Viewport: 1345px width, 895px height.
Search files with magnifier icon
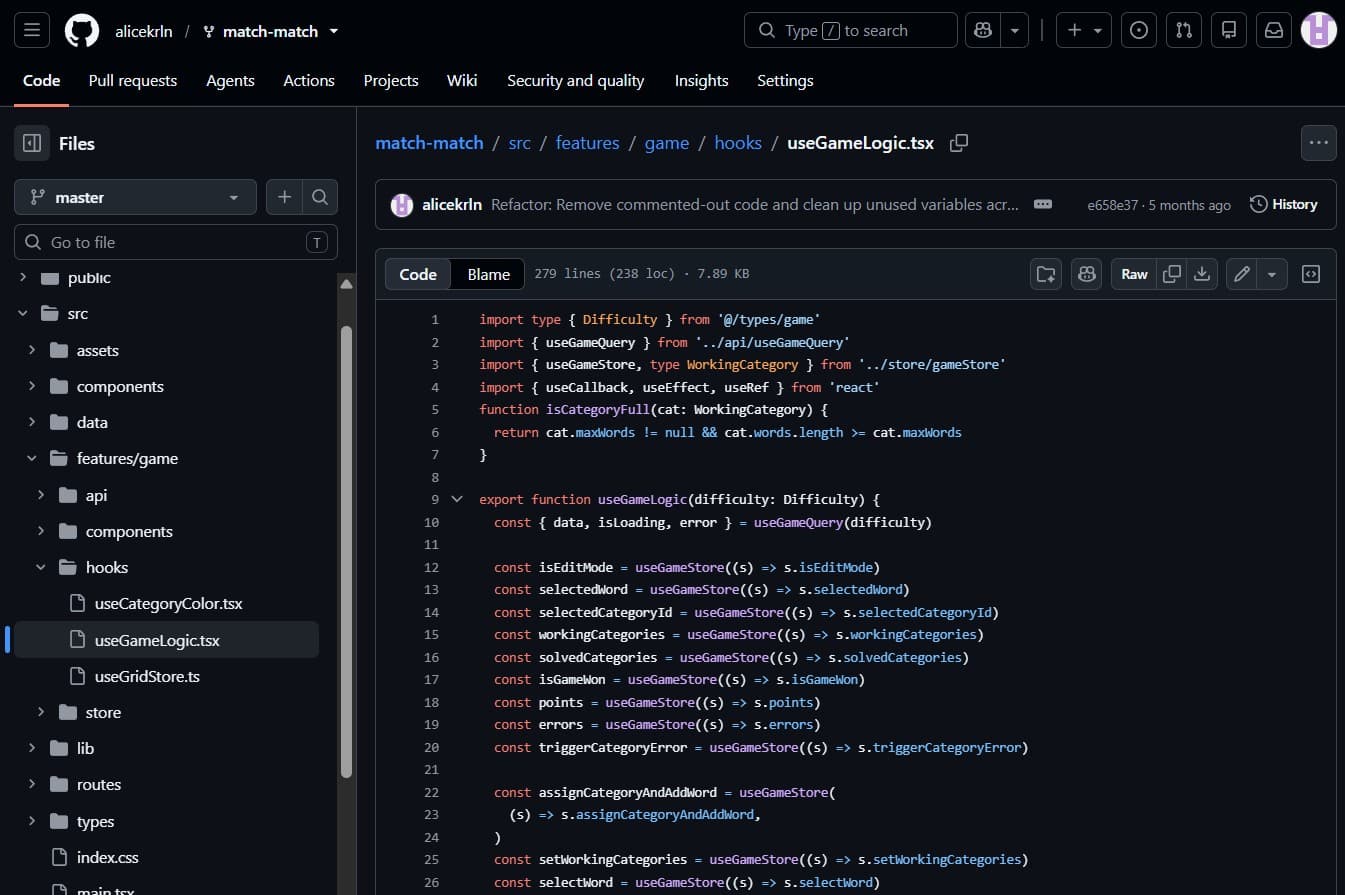point(320,197)
